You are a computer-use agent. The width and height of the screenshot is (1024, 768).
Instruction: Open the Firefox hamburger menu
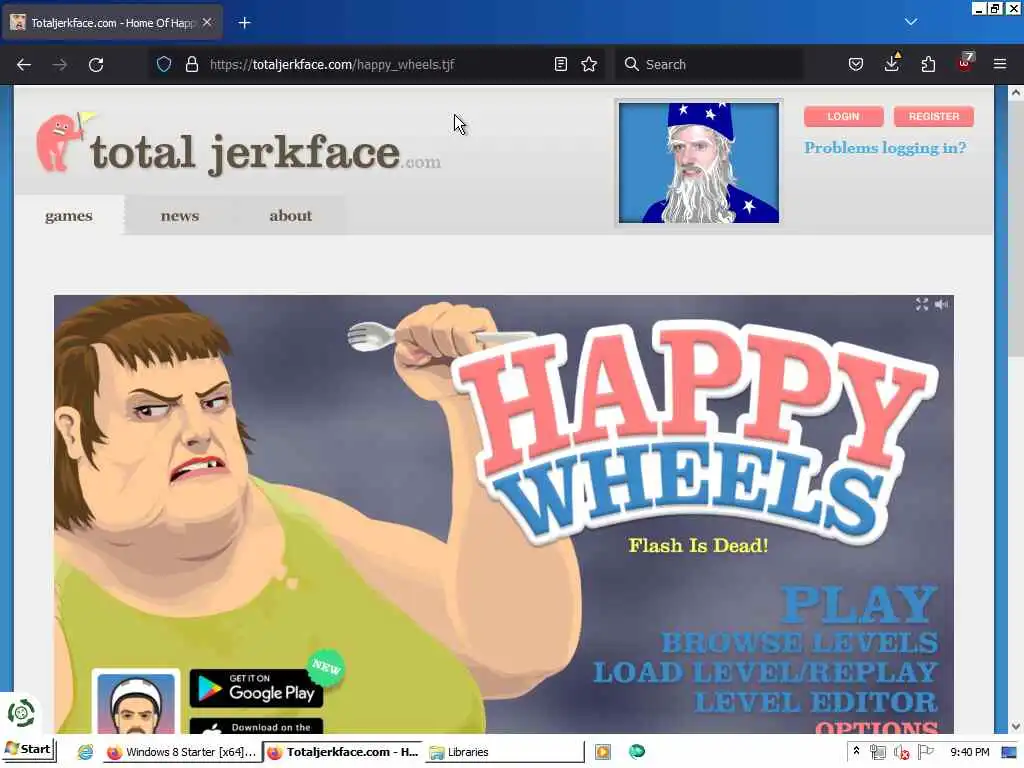tap(999, 64)
